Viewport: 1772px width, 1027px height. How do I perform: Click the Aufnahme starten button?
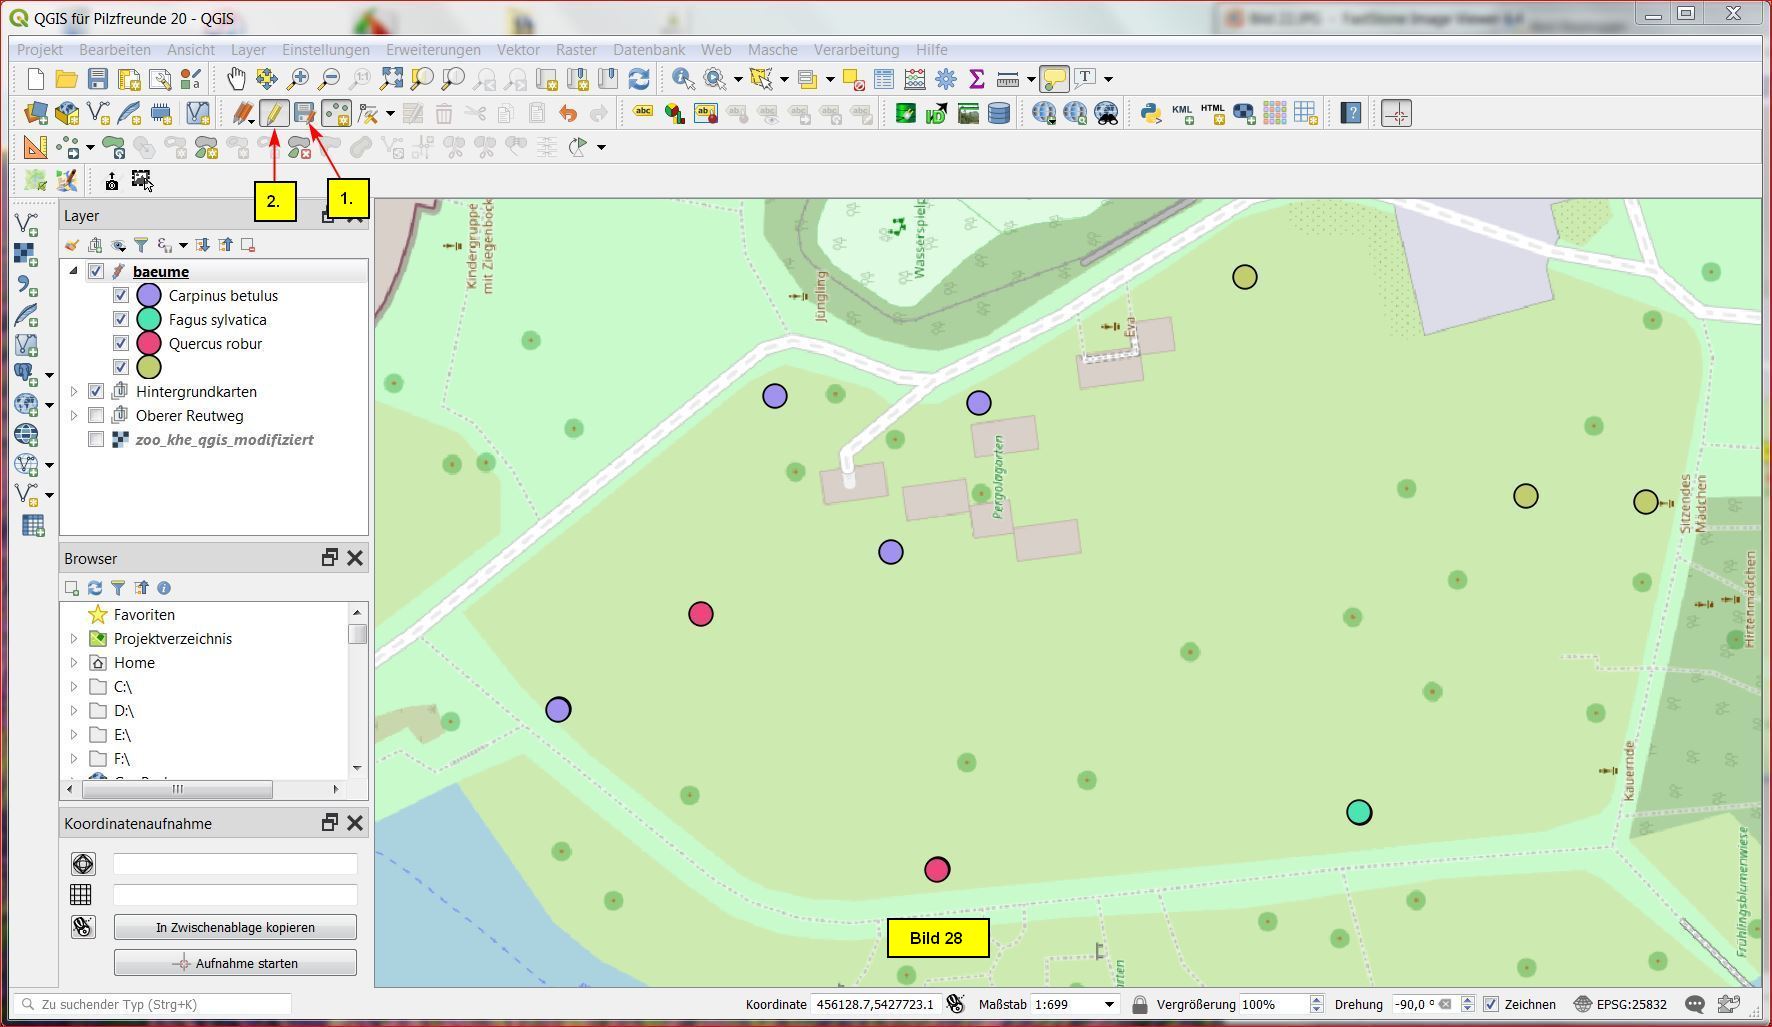235,963
